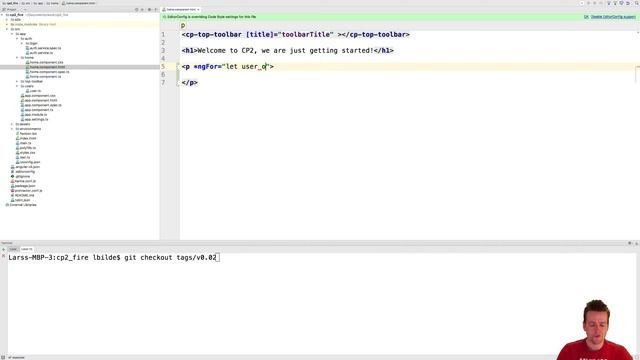
Task: Click the src breadcrumb in navigation bar
Action: pyautogui.click(x=26, y=3)
